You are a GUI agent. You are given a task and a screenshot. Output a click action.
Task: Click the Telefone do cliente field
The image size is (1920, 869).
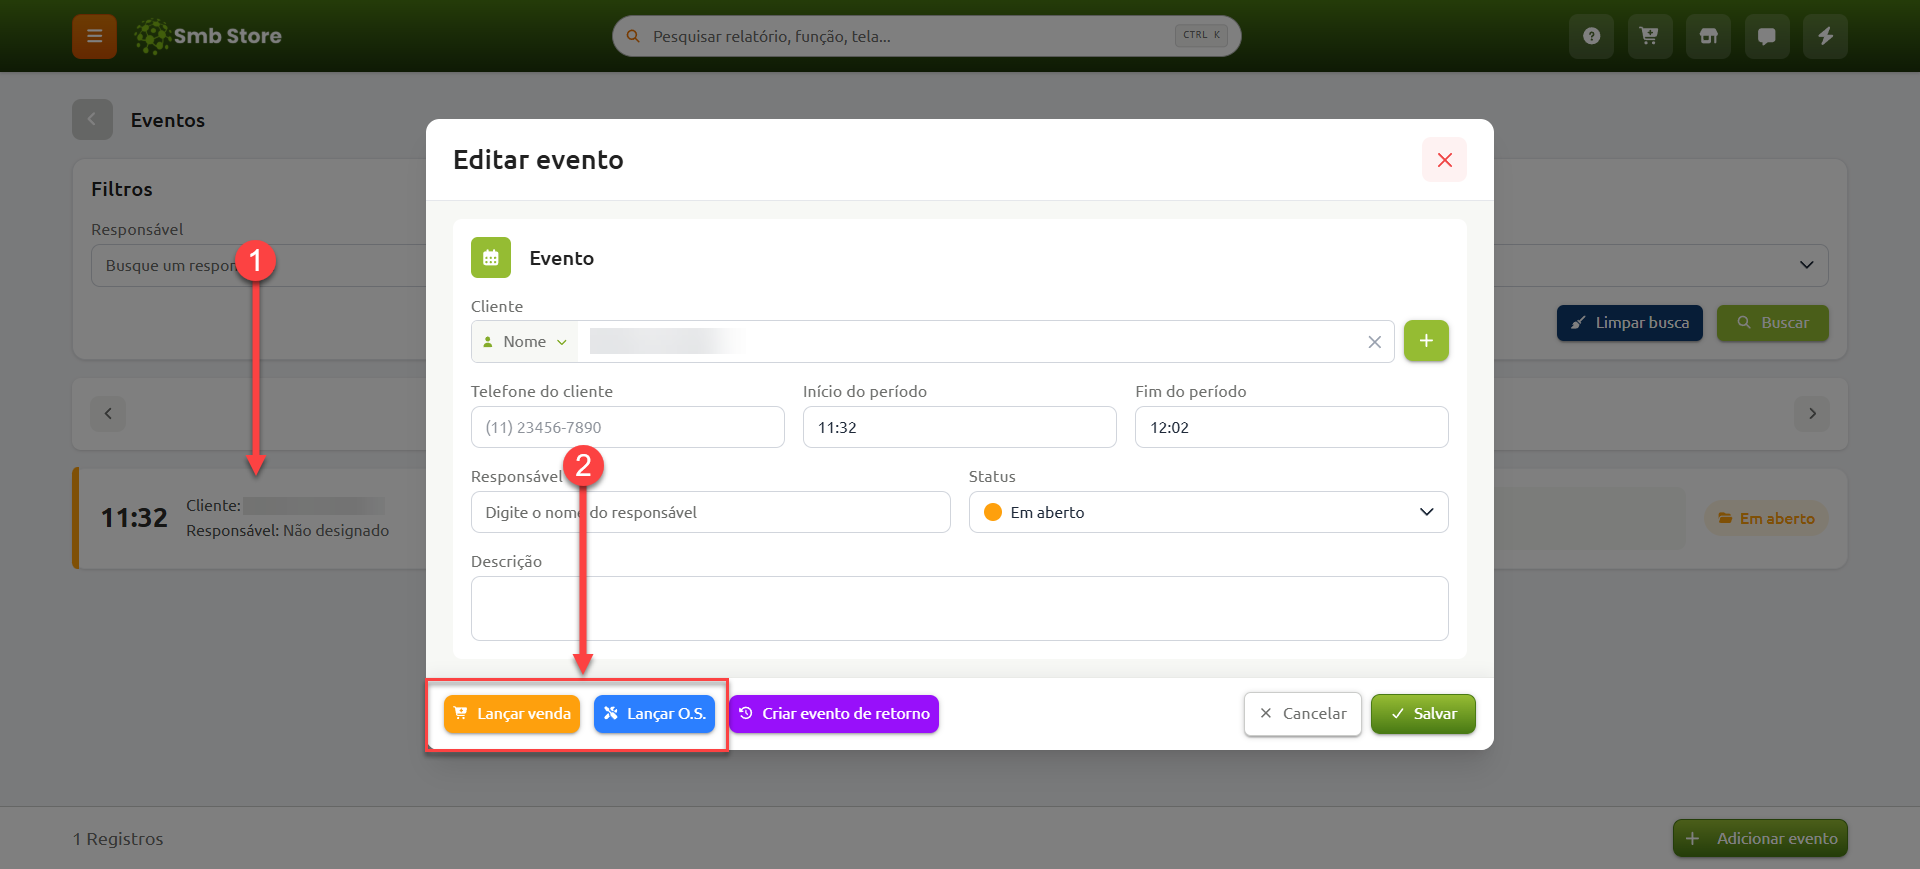[x=628, y=427]
